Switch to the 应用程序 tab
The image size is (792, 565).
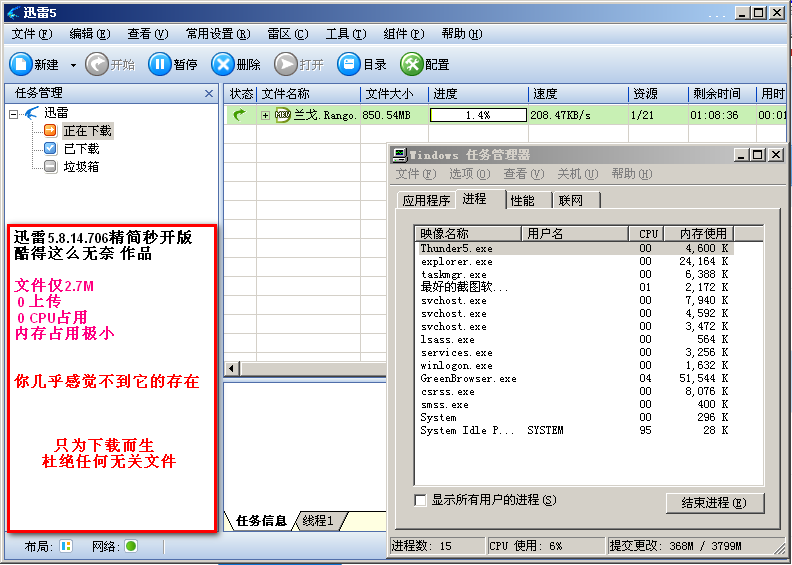click(426, 200)
